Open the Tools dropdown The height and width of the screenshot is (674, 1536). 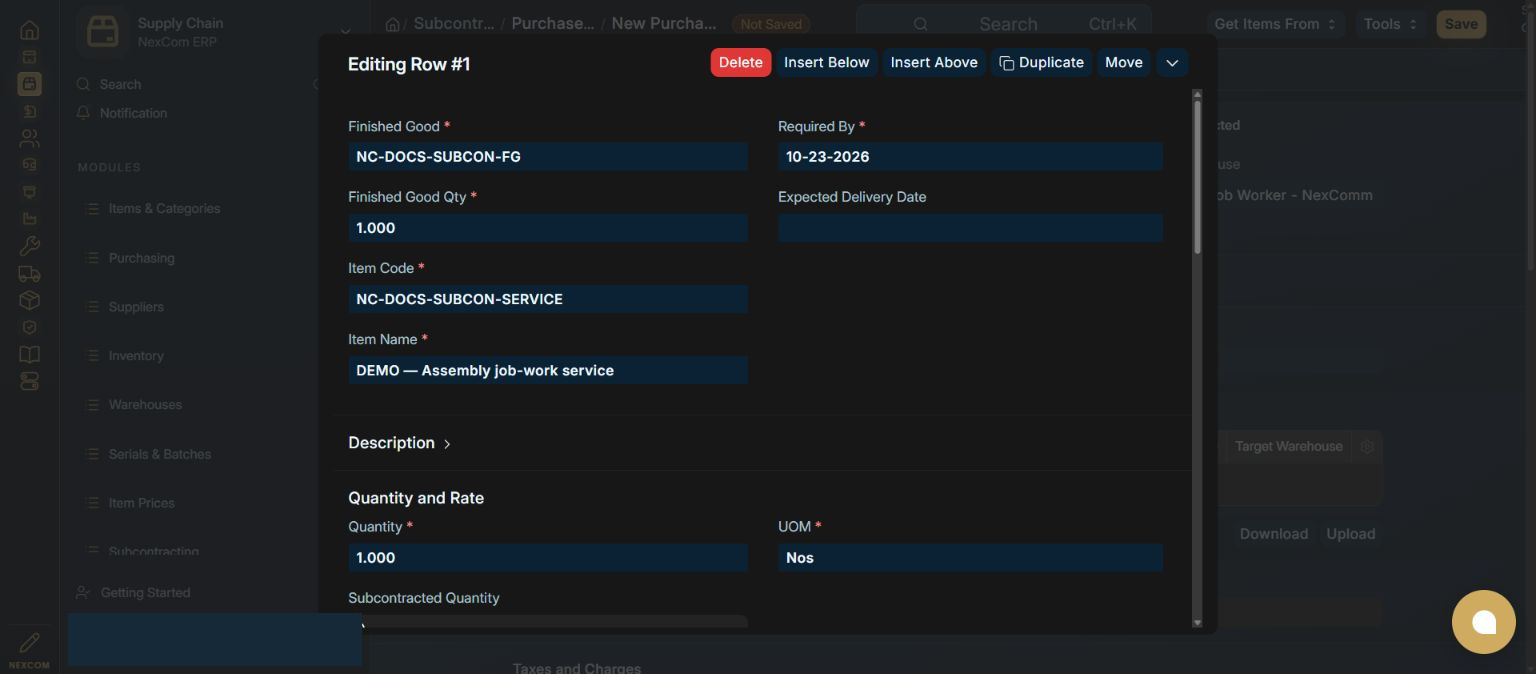coord(1390,24)
